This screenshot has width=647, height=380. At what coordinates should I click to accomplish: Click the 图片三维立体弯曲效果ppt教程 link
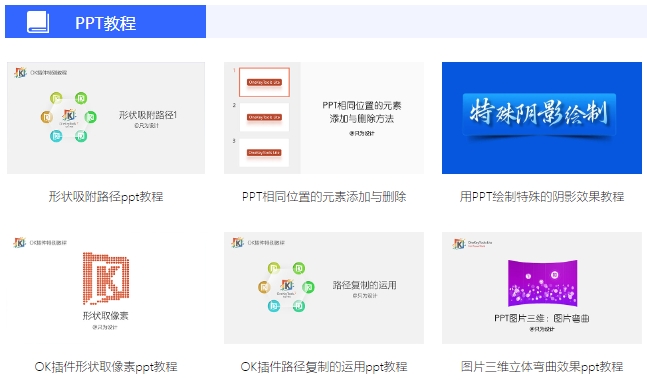[x=542, y=366]
